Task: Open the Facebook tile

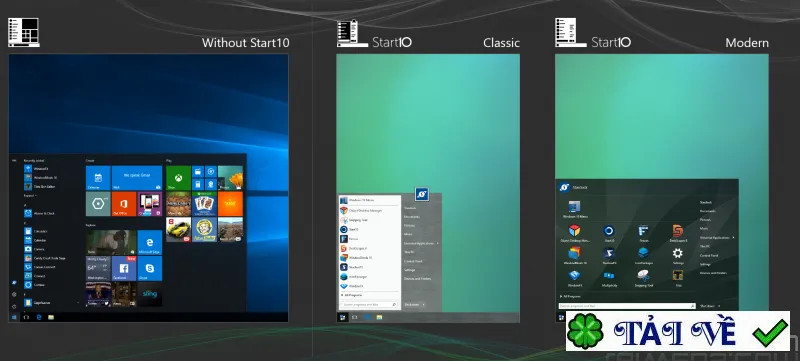Action: [124, 269]
